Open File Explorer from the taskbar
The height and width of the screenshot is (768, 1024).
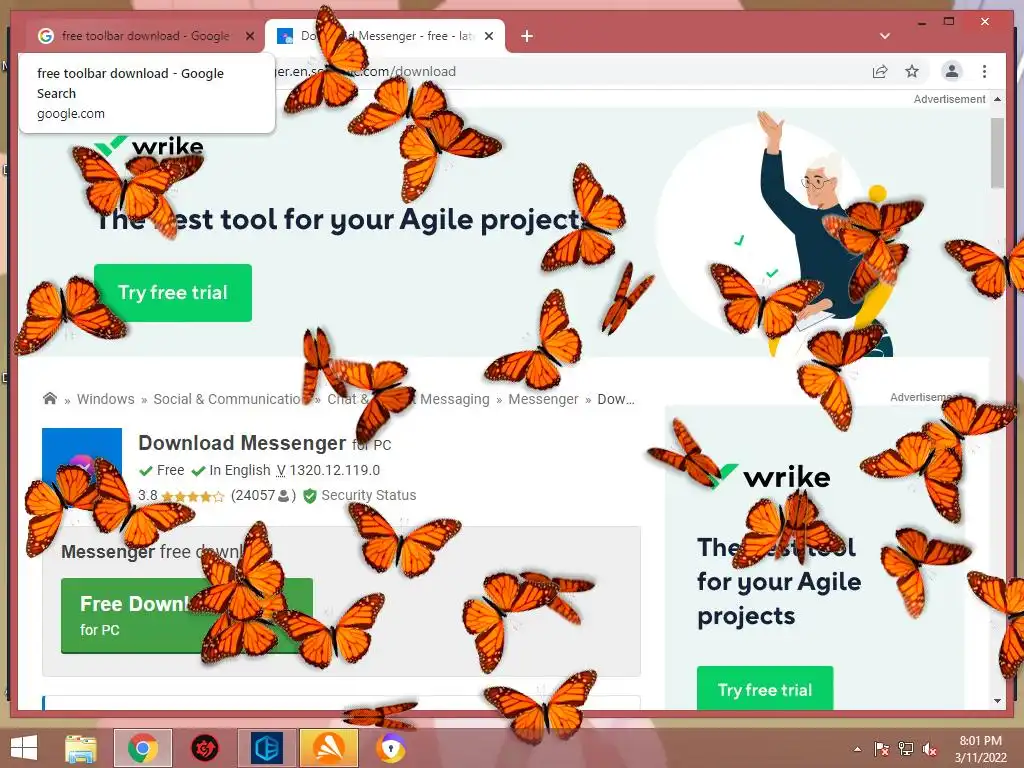coord(81,748)
